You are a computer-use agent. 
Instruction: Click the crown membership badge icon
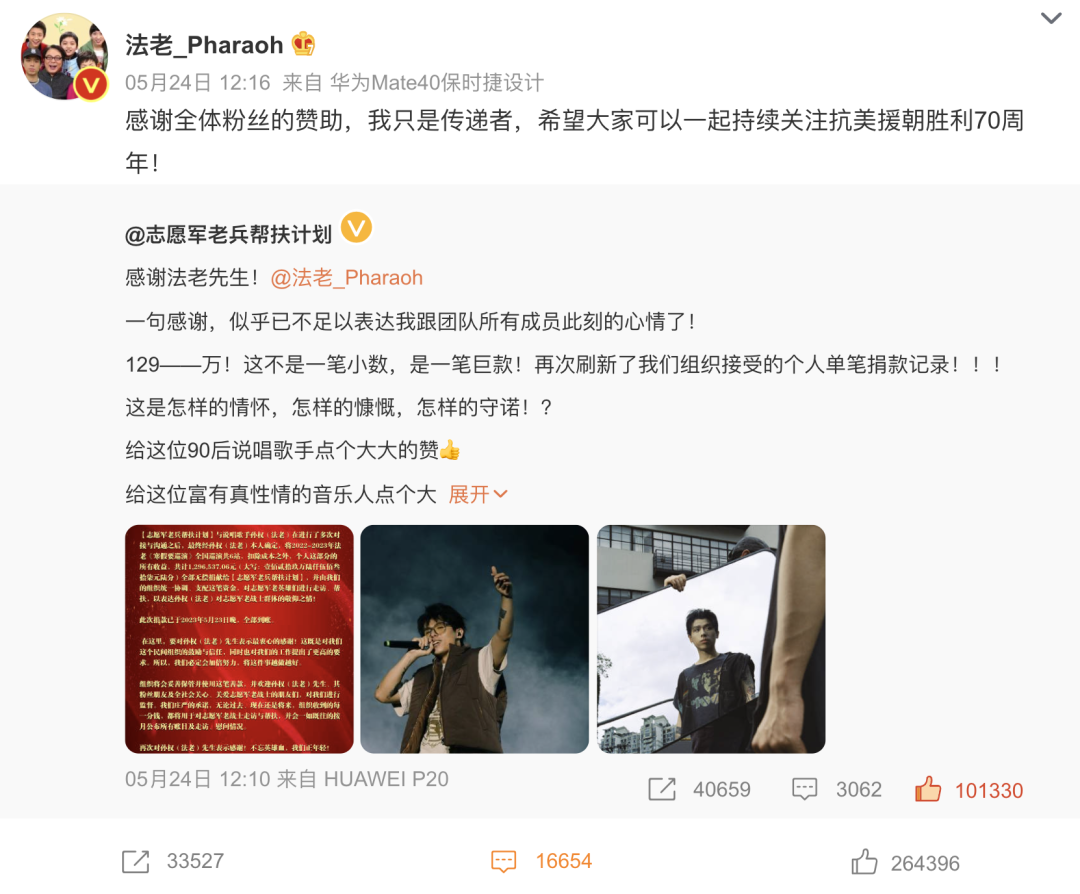[x=303, y=44]
